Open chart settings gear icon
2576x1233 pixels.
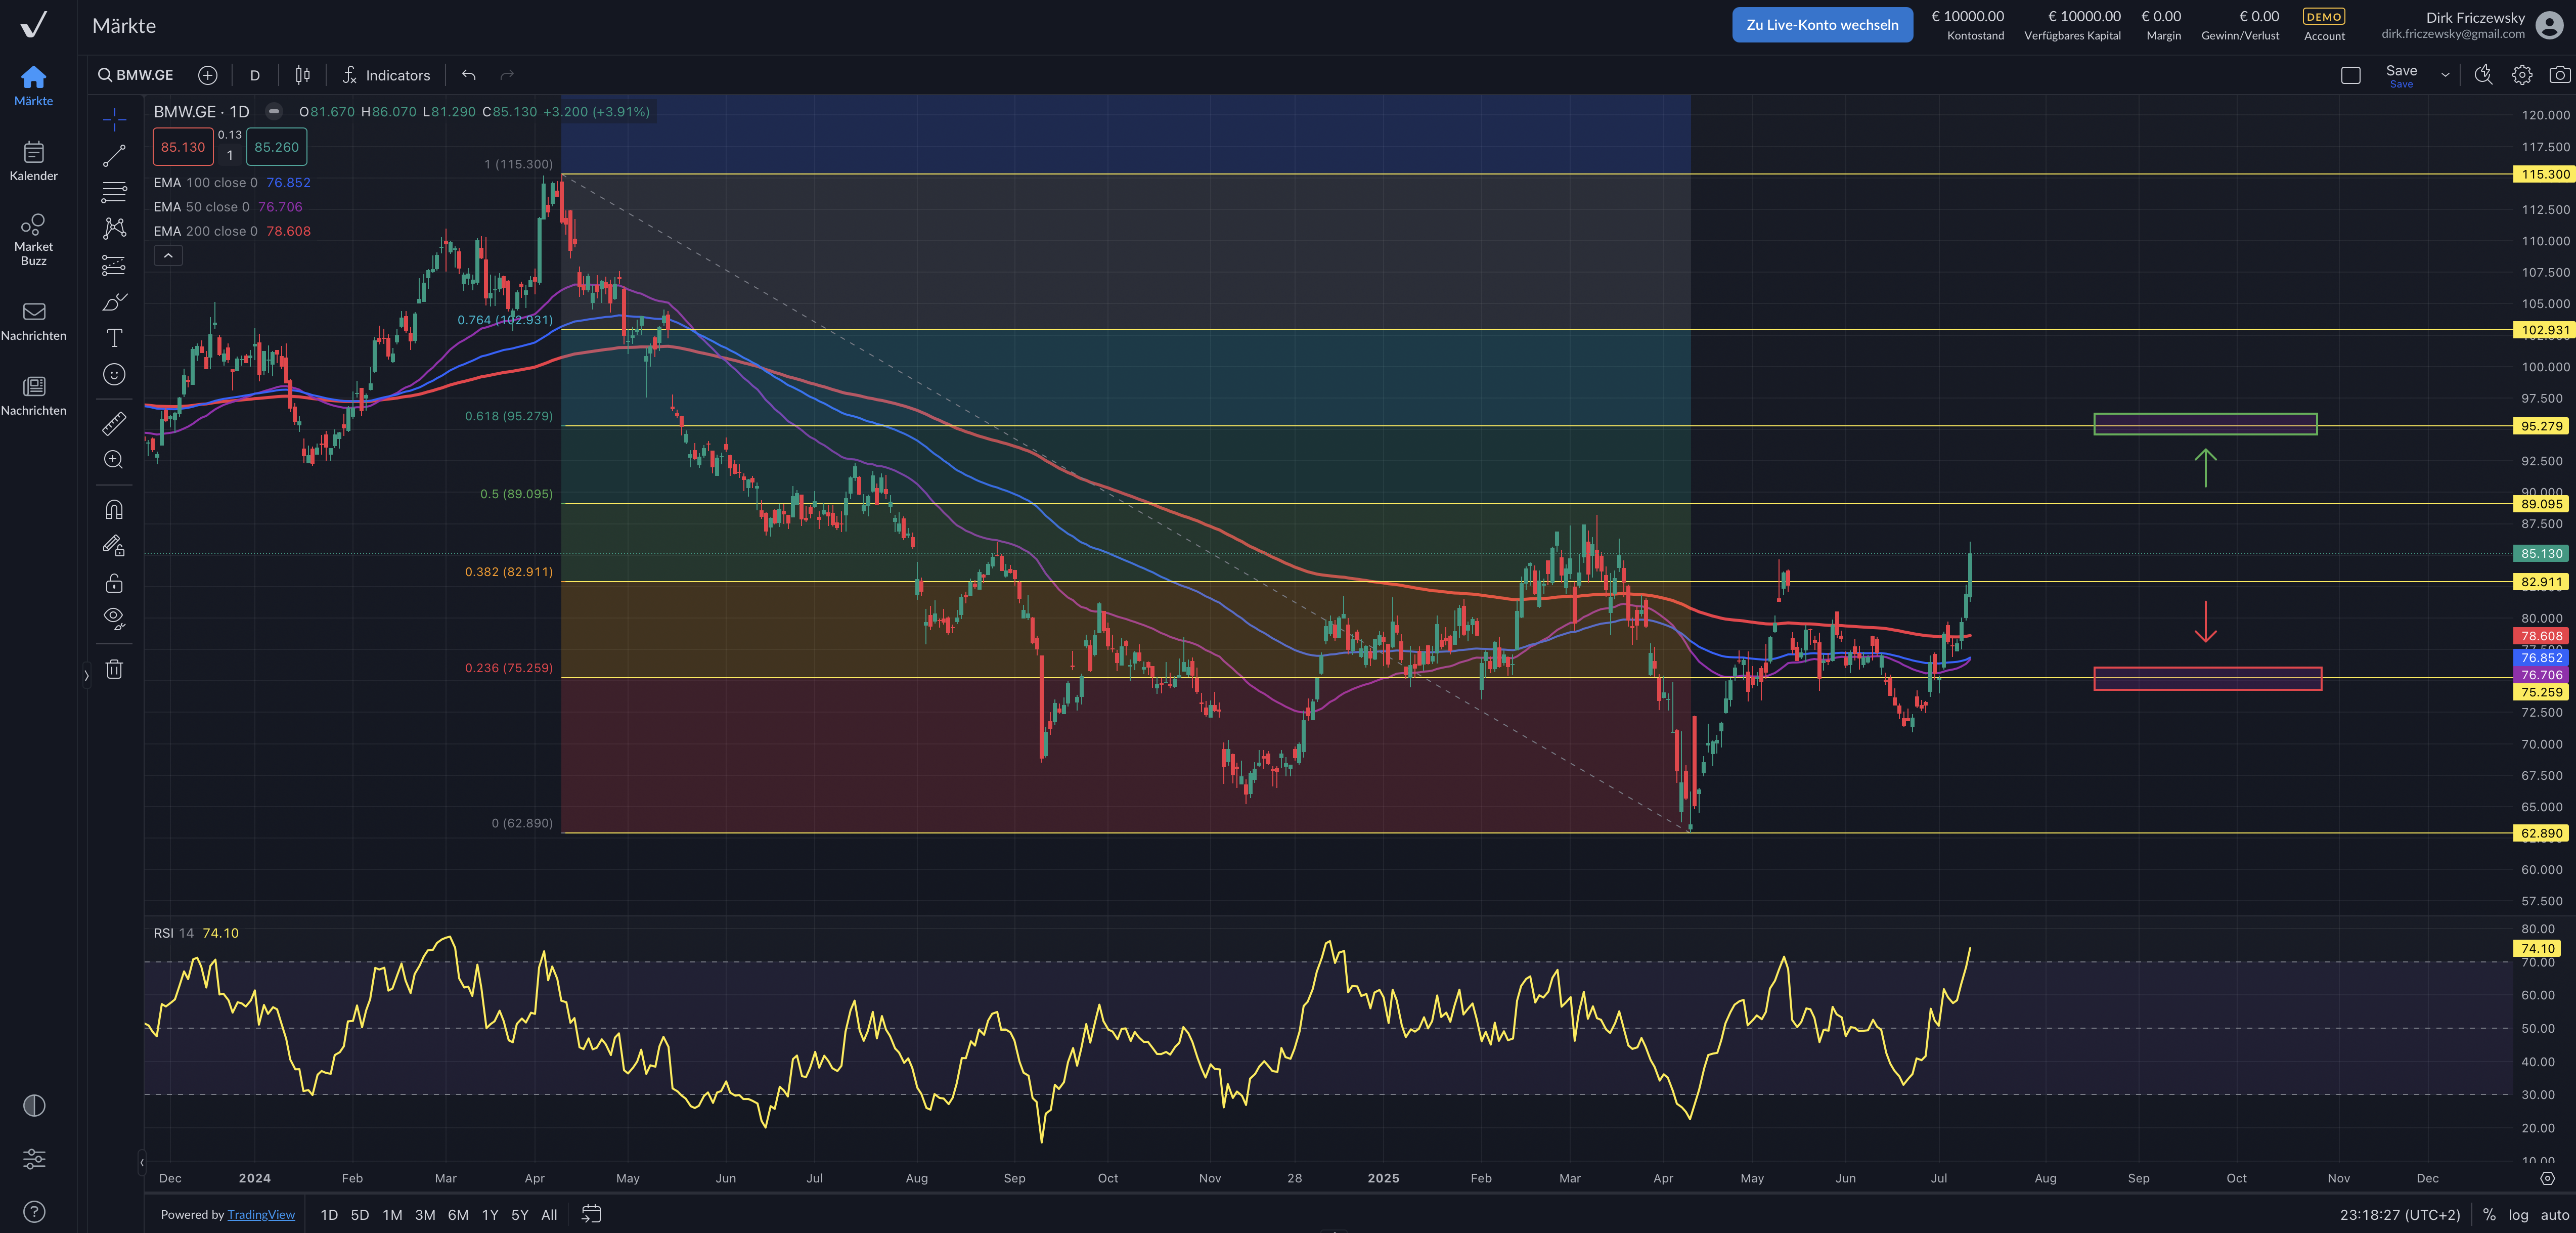click(2521, 75)
